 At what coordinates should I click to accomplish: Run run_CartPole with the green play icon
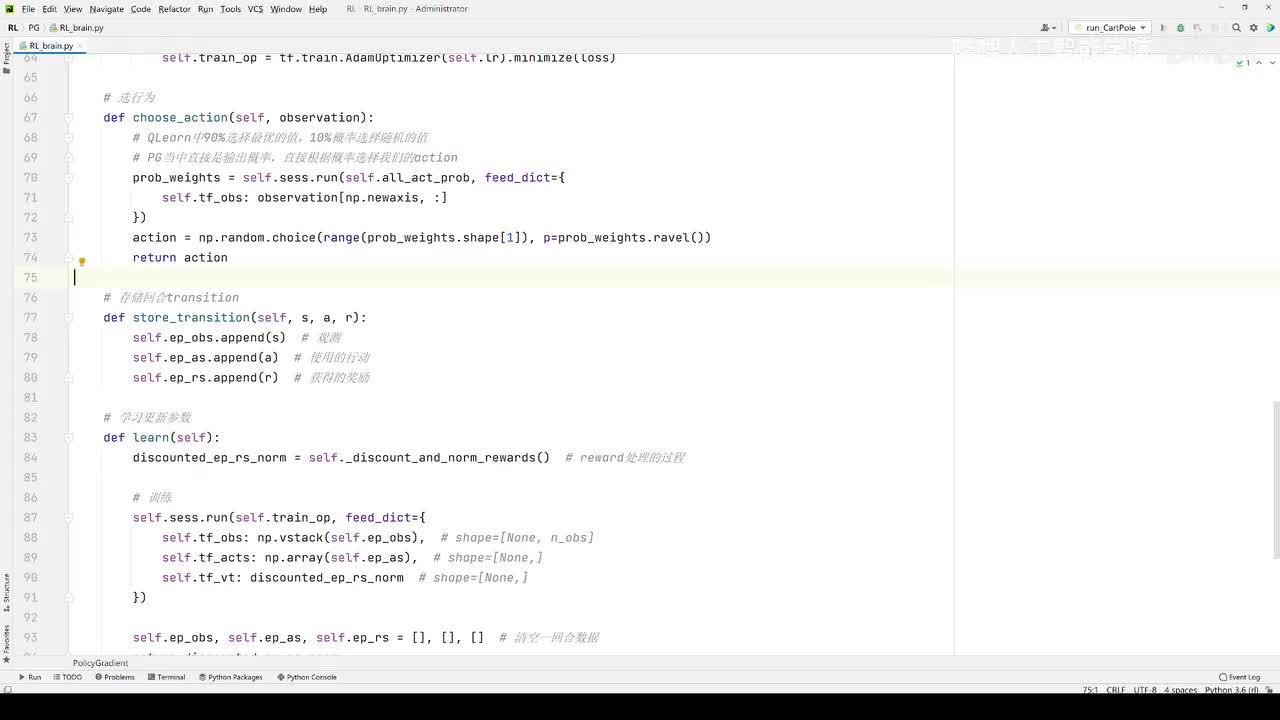(1163, 28)
